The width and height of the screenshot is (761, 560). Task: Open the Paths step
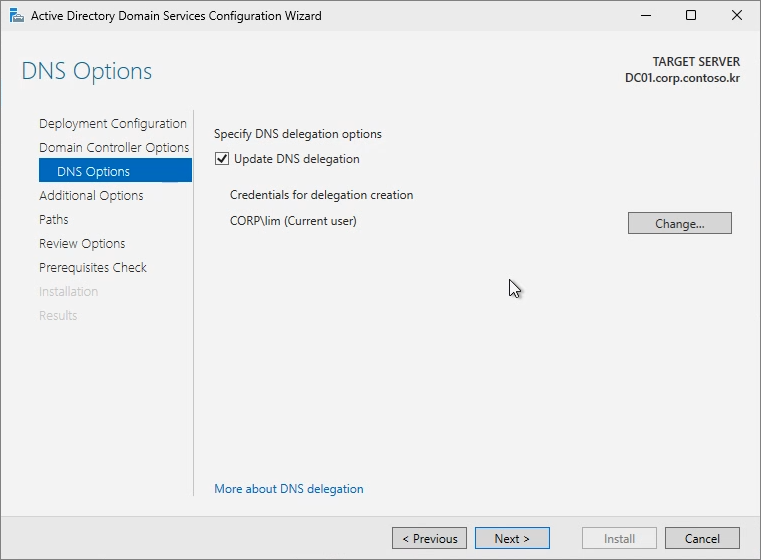pos(53,219)
